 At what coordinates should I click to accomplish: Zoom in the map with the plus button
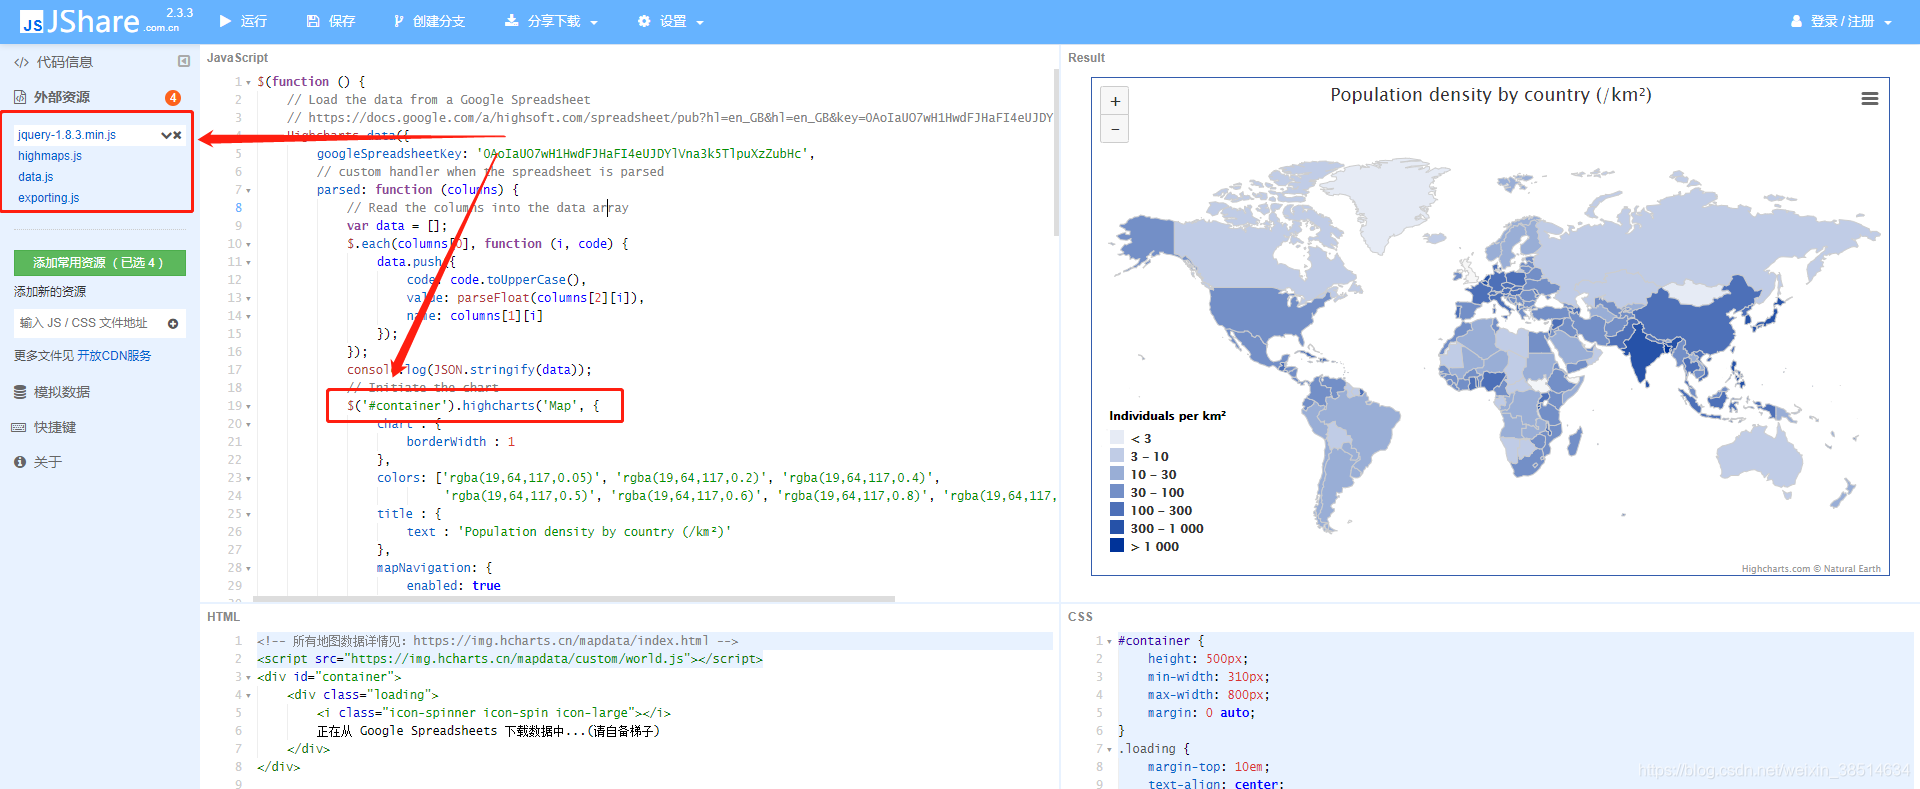click(x=1115, y=101)
